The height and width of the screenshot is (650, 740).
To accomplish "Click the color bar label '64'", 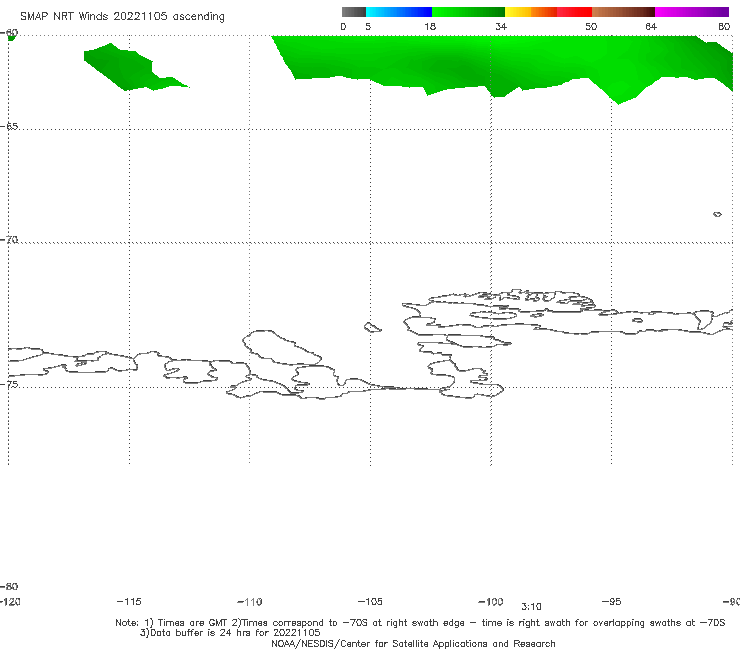I will 651,26.
